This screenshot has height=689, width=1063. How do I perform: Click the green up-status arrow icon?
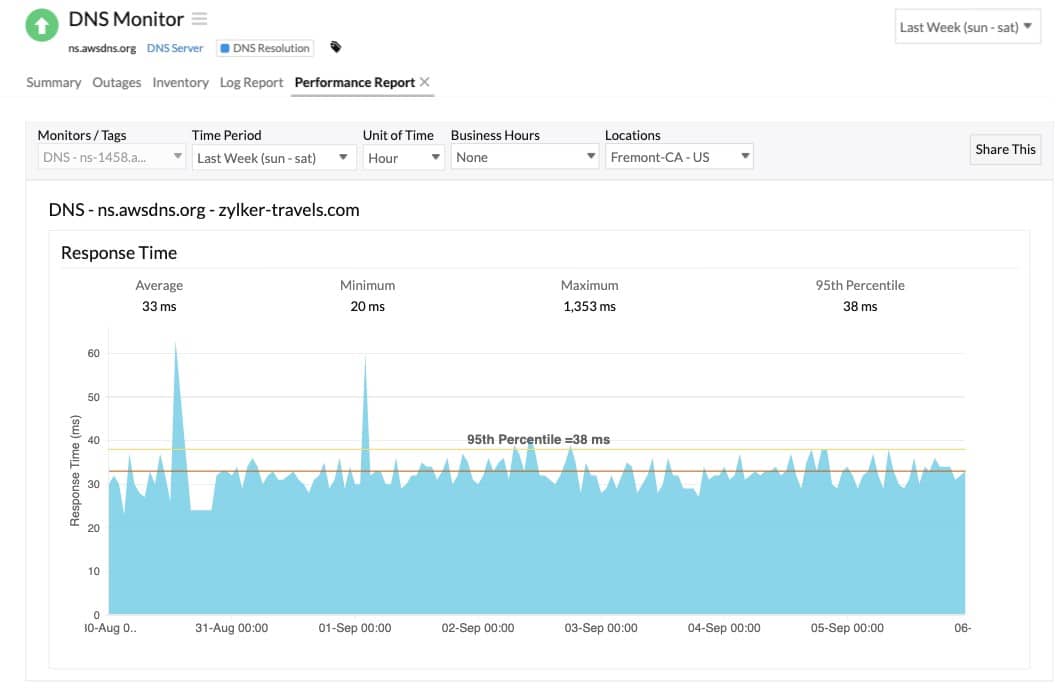pyautogui.click(x=42, y=25)
